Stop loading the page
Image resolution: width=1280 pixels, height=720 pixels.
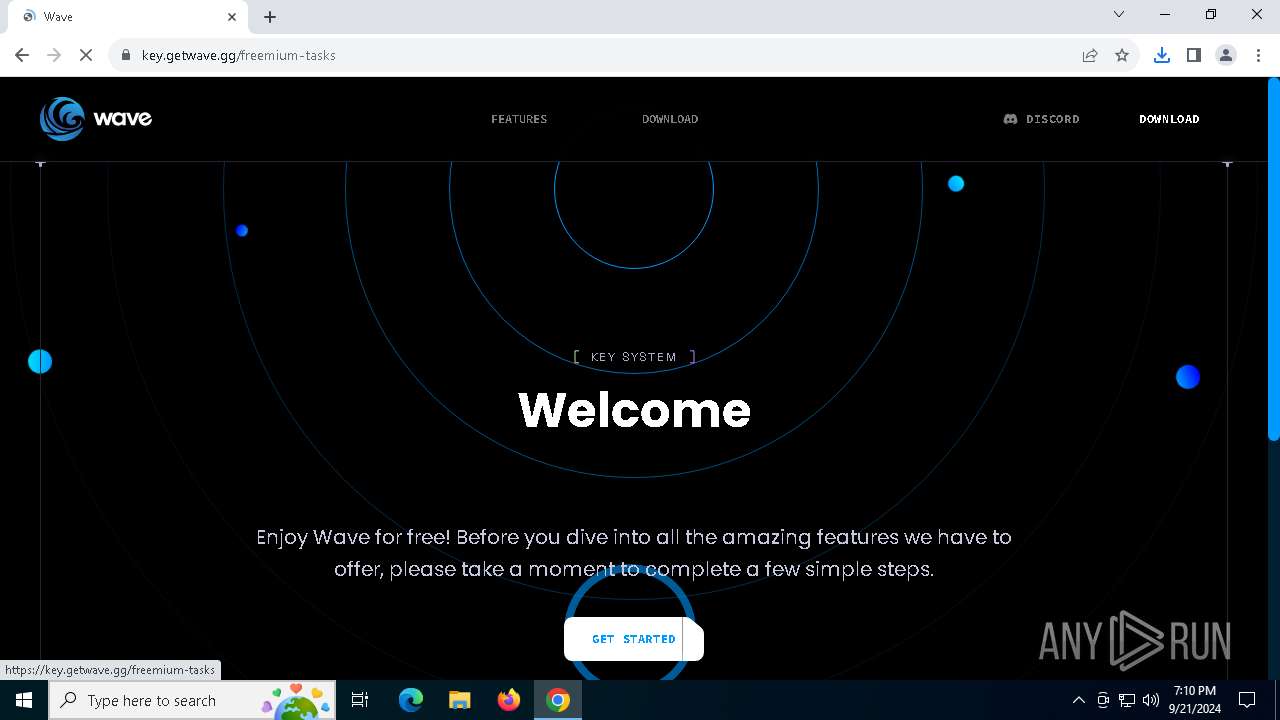86,55
